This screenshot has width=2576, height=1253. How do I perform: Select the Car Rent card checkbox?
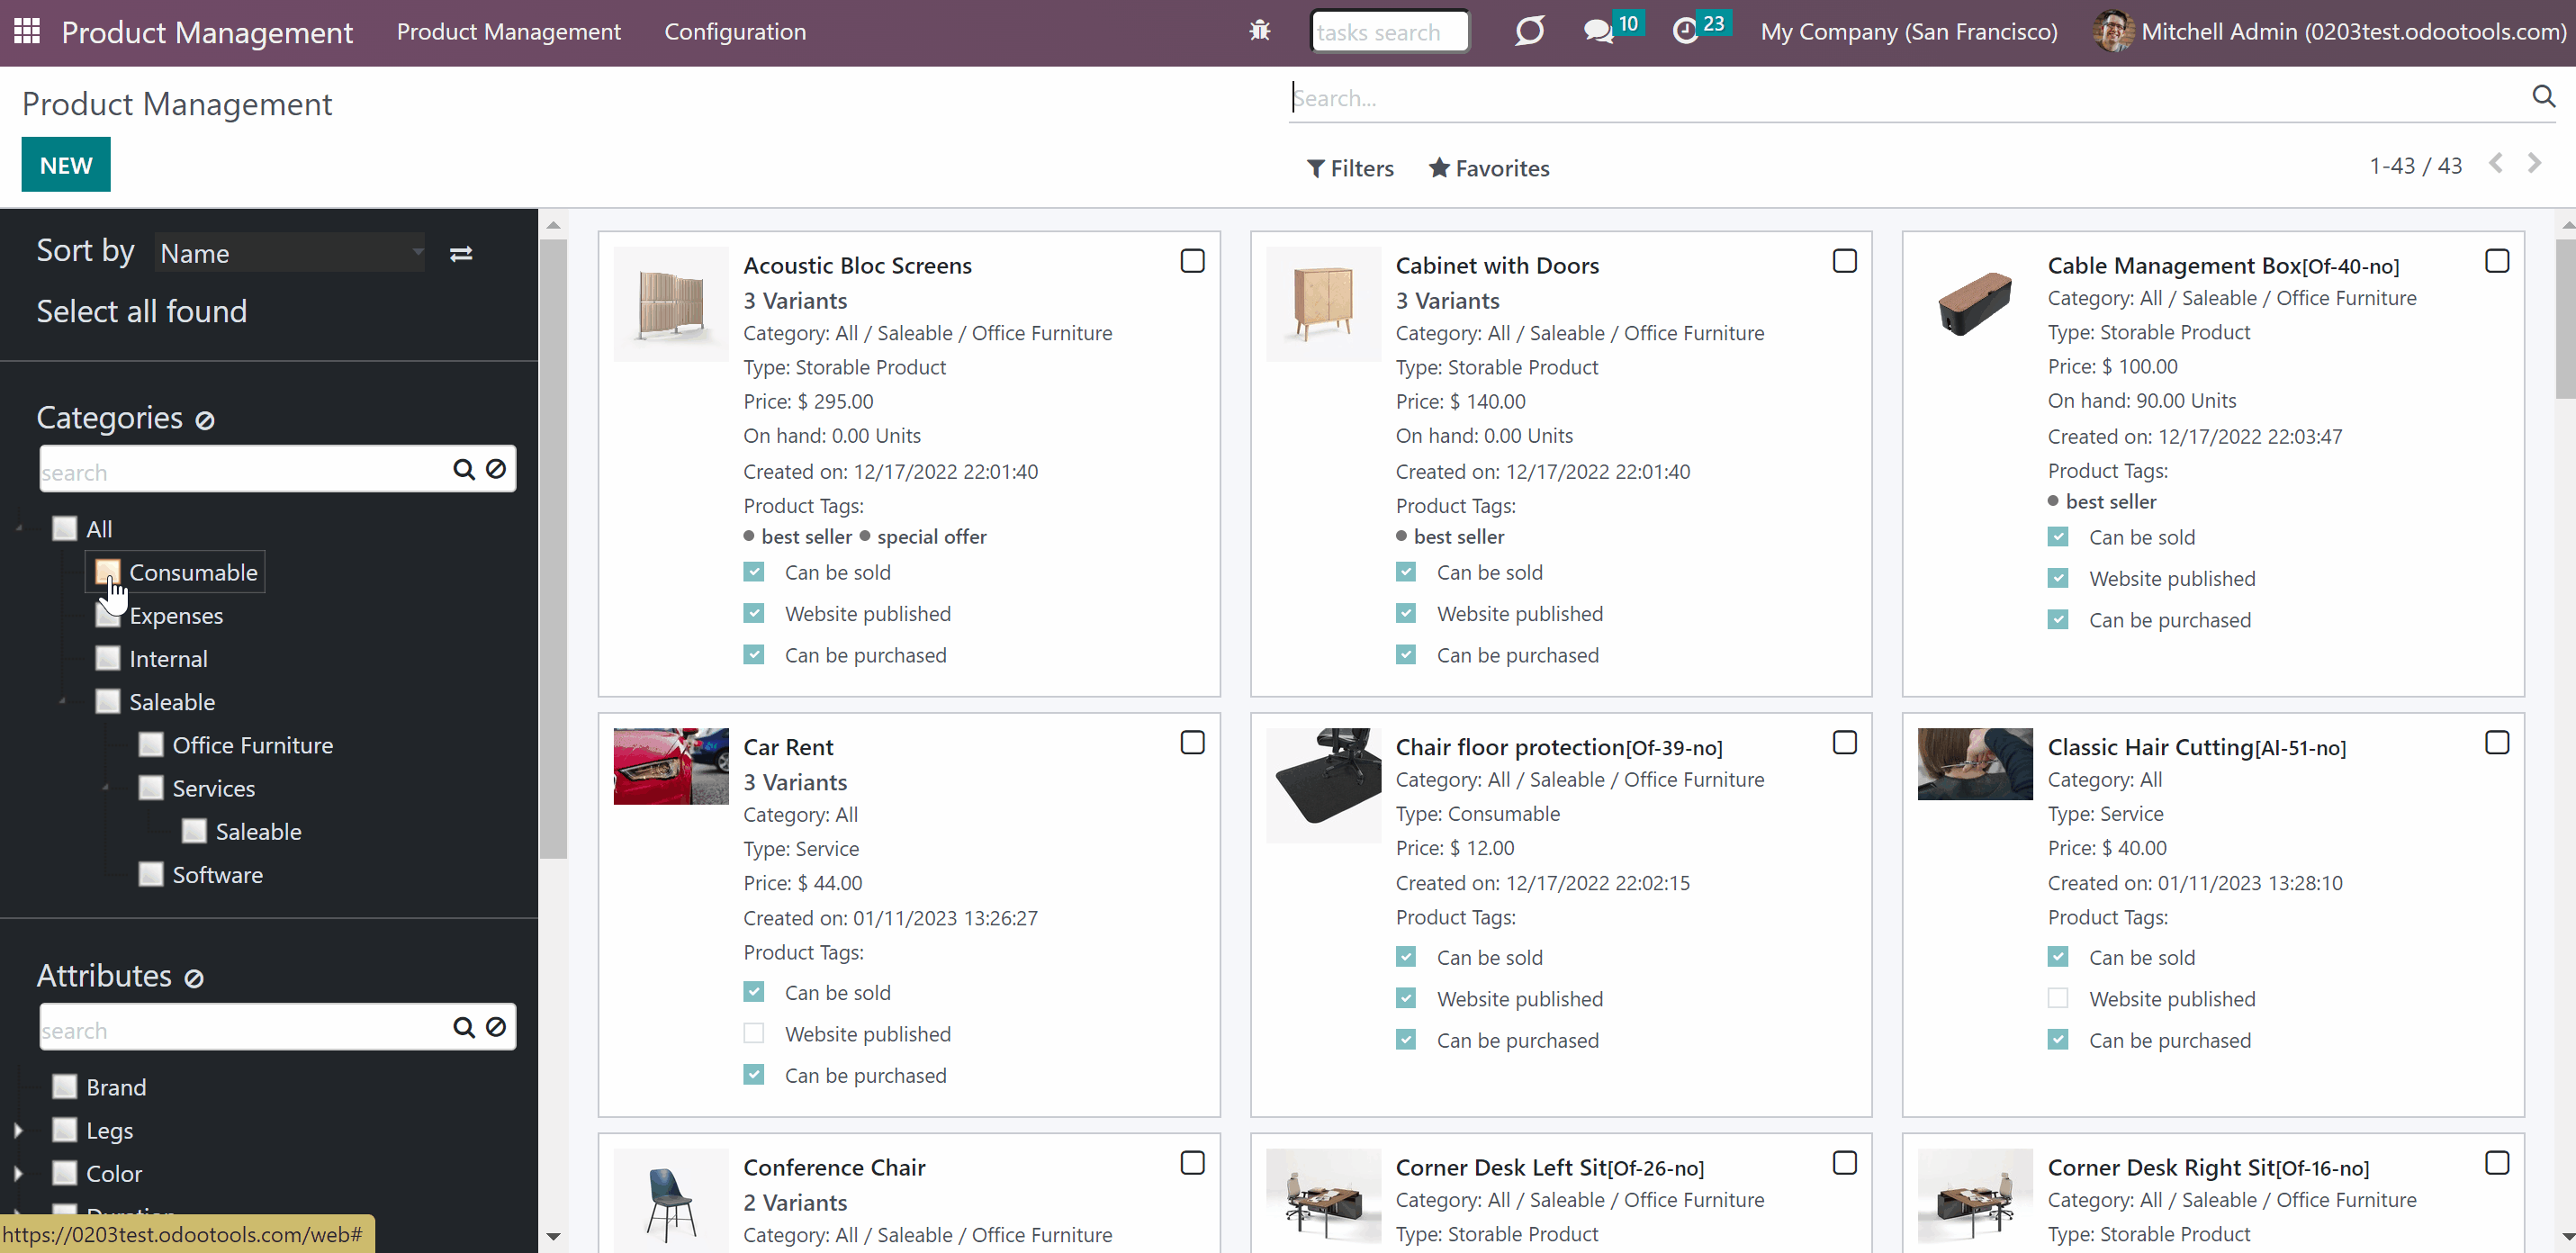pos(1192,743)
